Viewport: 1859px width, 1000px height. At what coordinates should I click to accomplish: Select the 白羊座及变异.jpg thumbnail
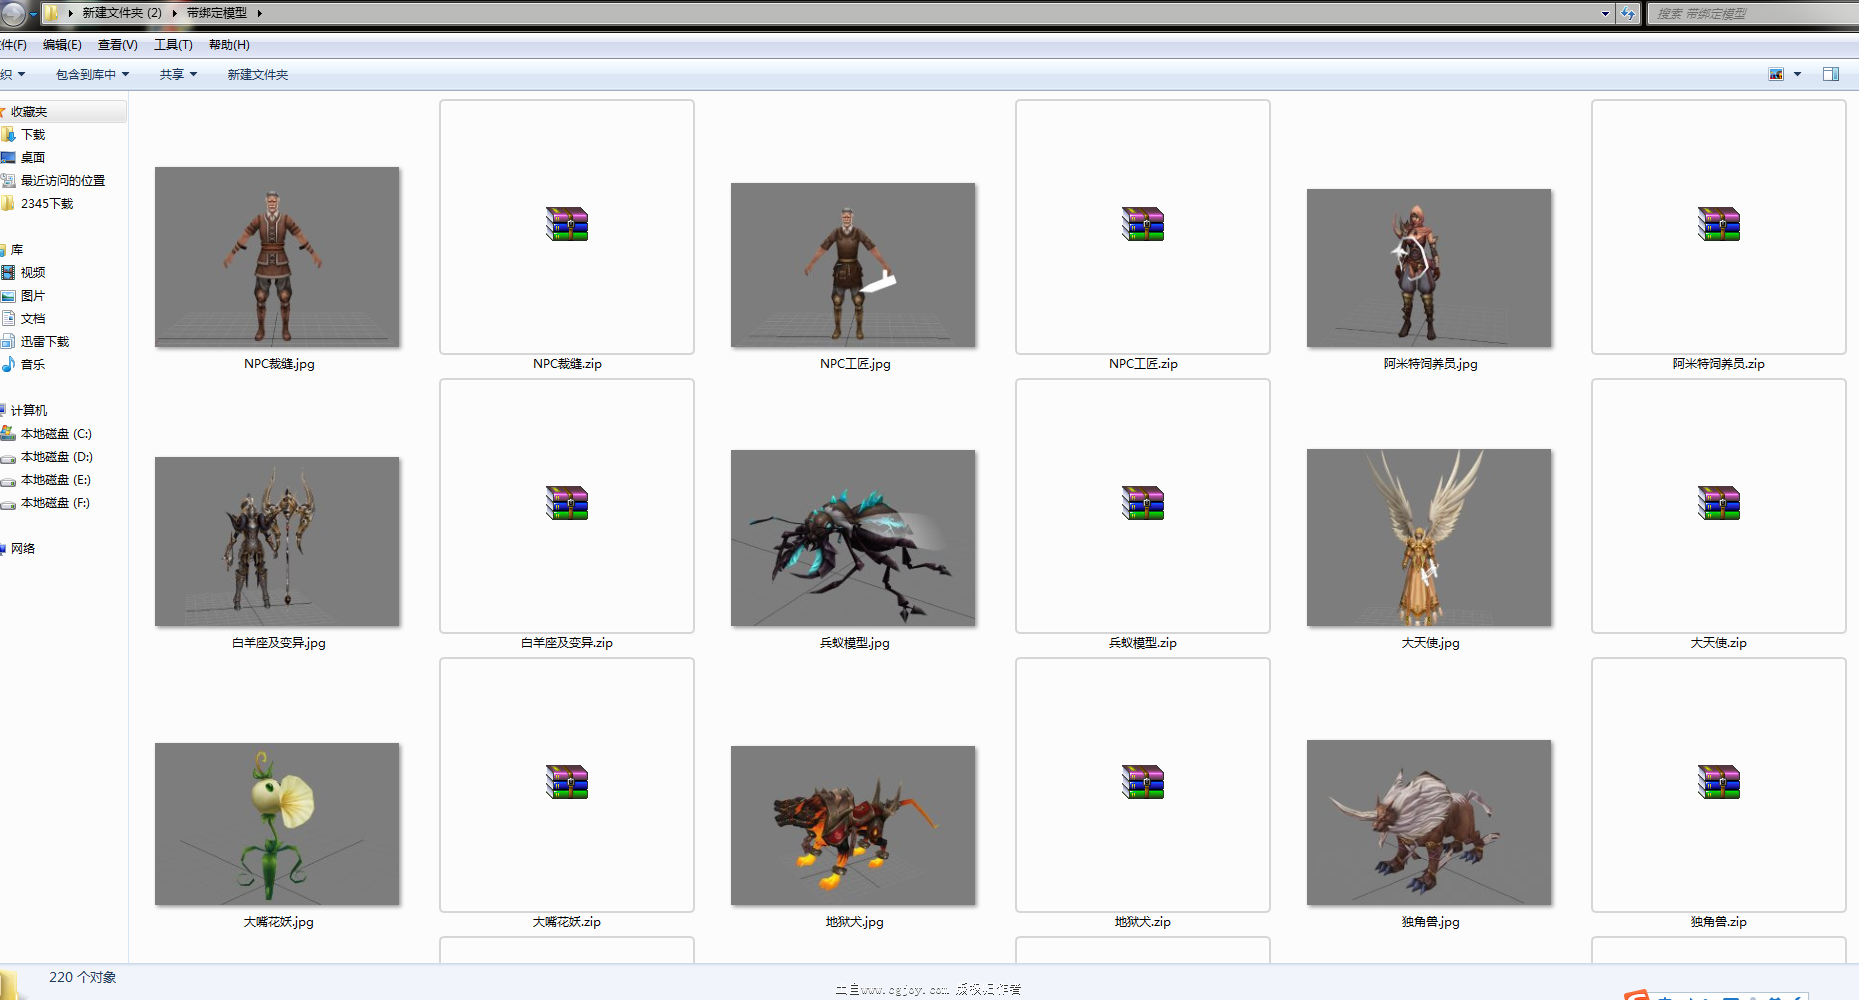[x=277, y=542]
